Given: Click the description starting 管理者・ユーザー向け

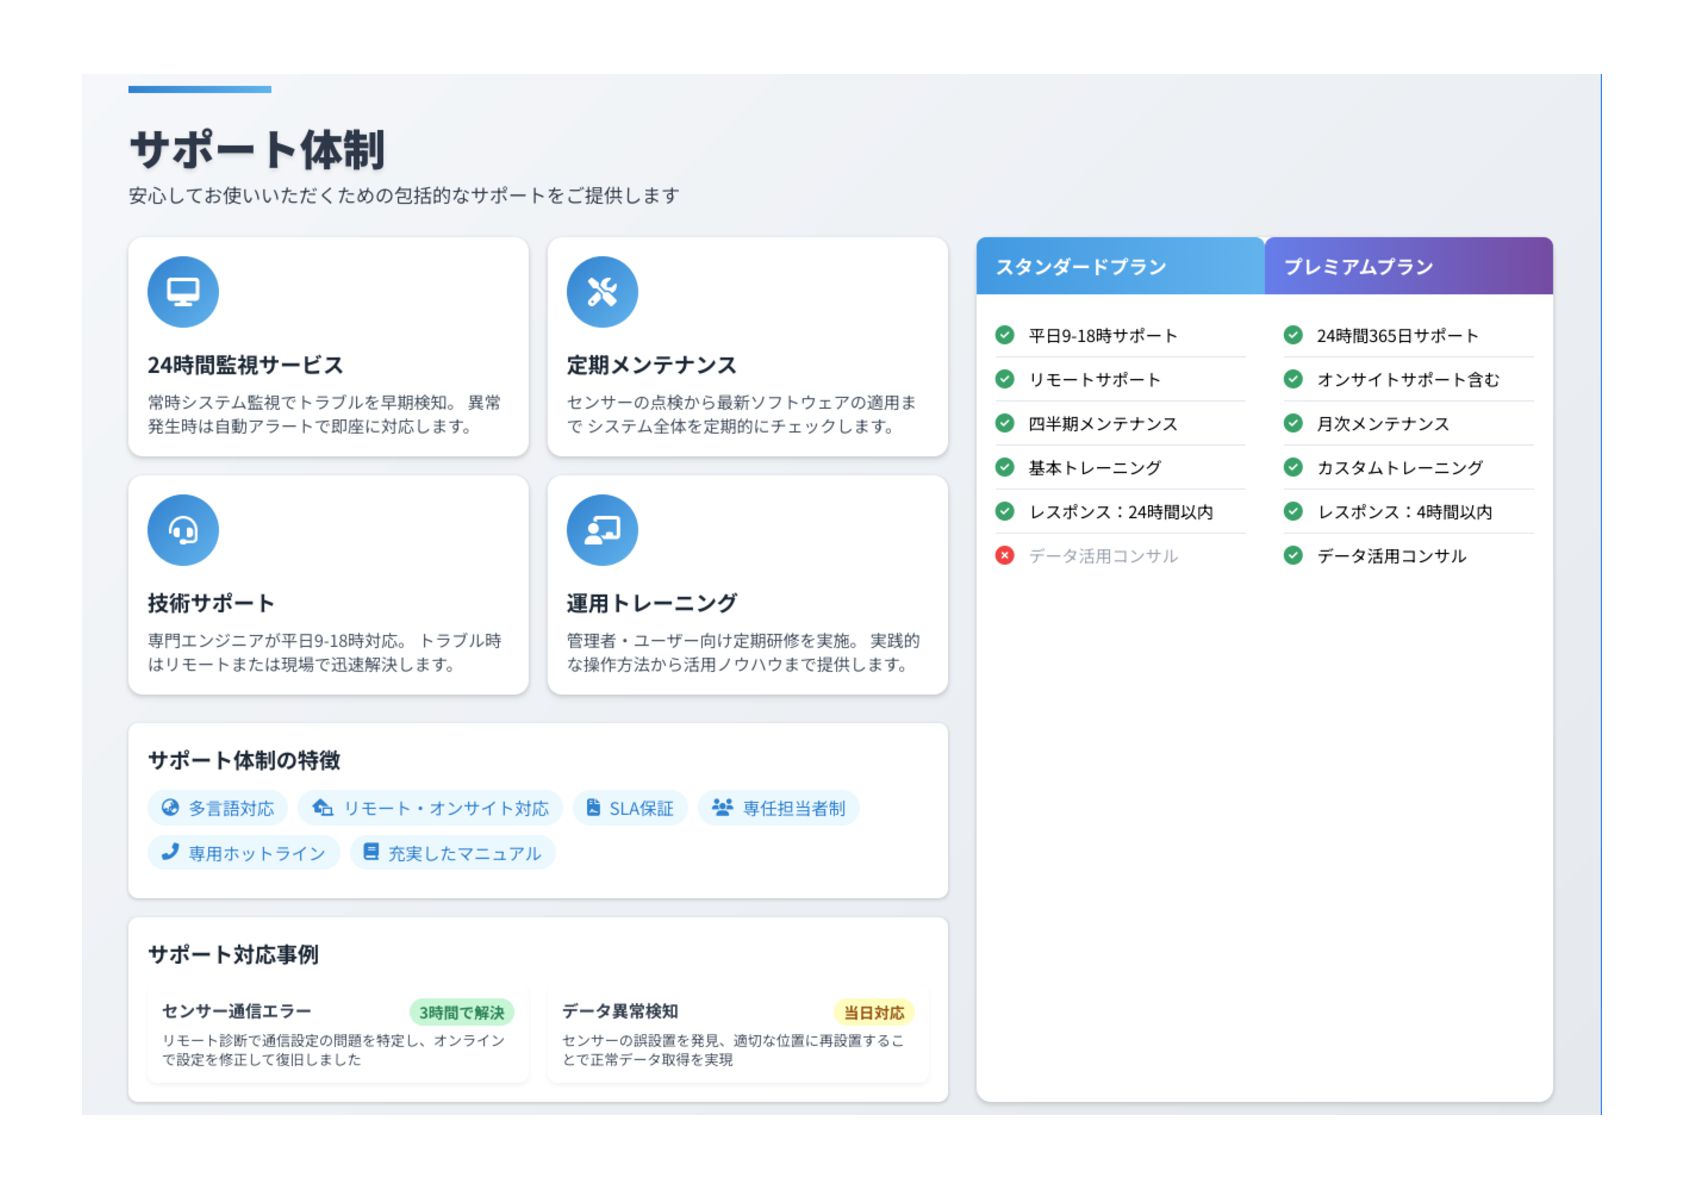Looking at the screenshot, I should tap(744, 652).
